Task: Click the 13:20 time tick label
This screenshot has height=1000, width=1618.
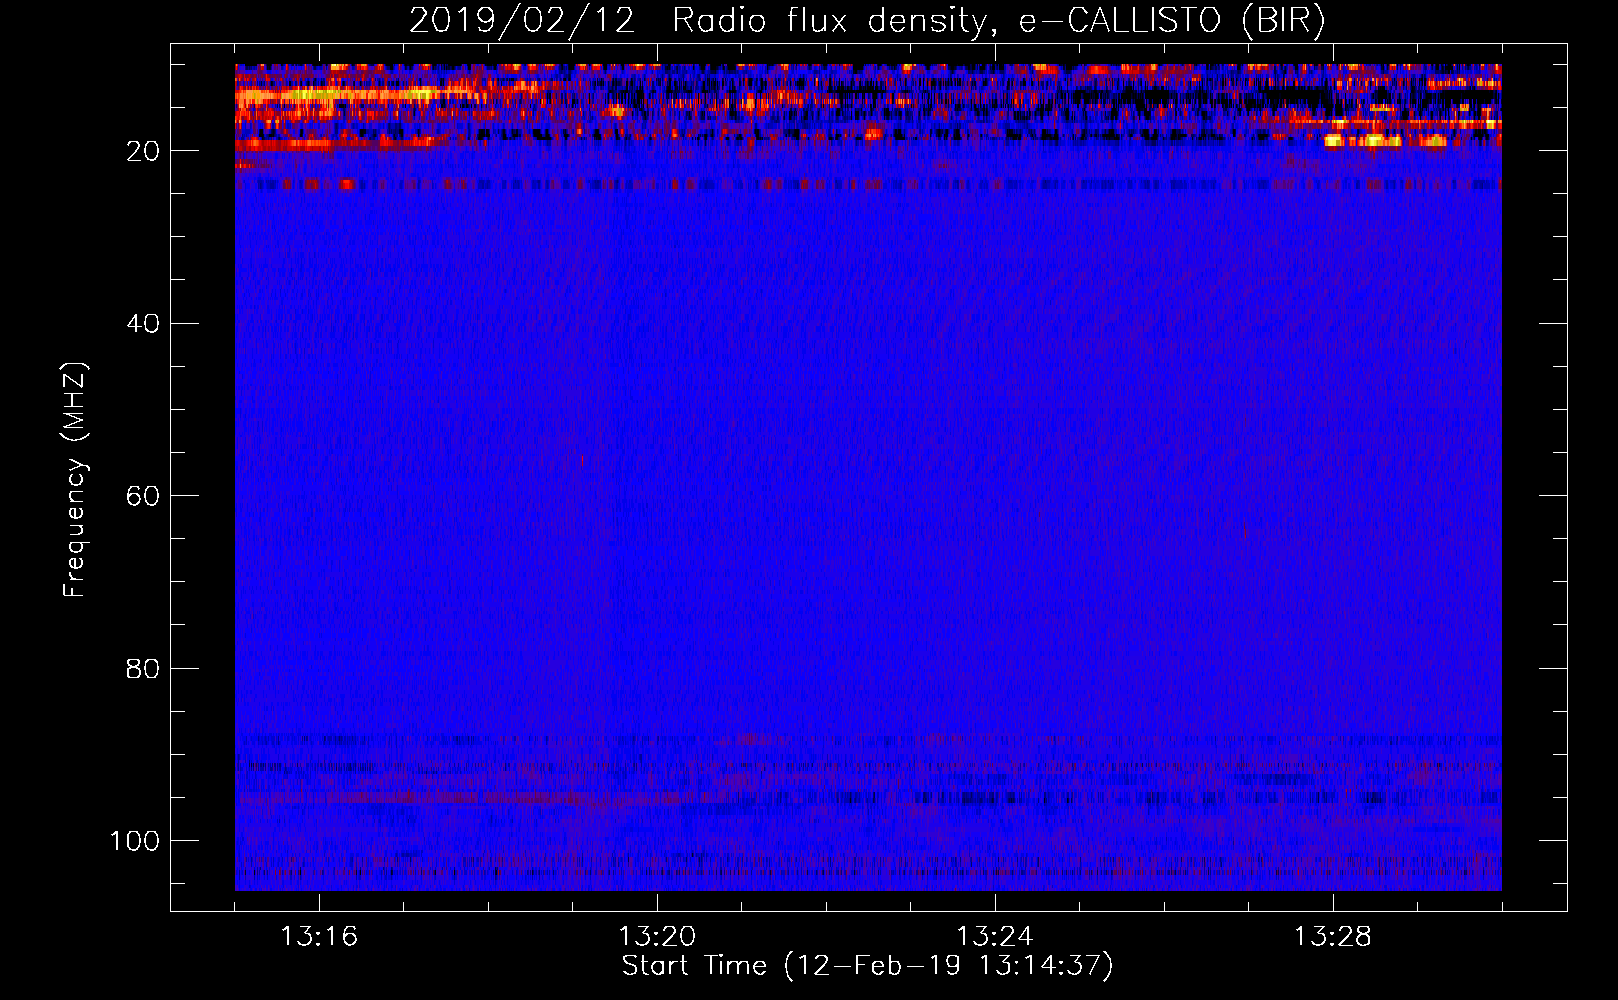Action: pos(657,937)
